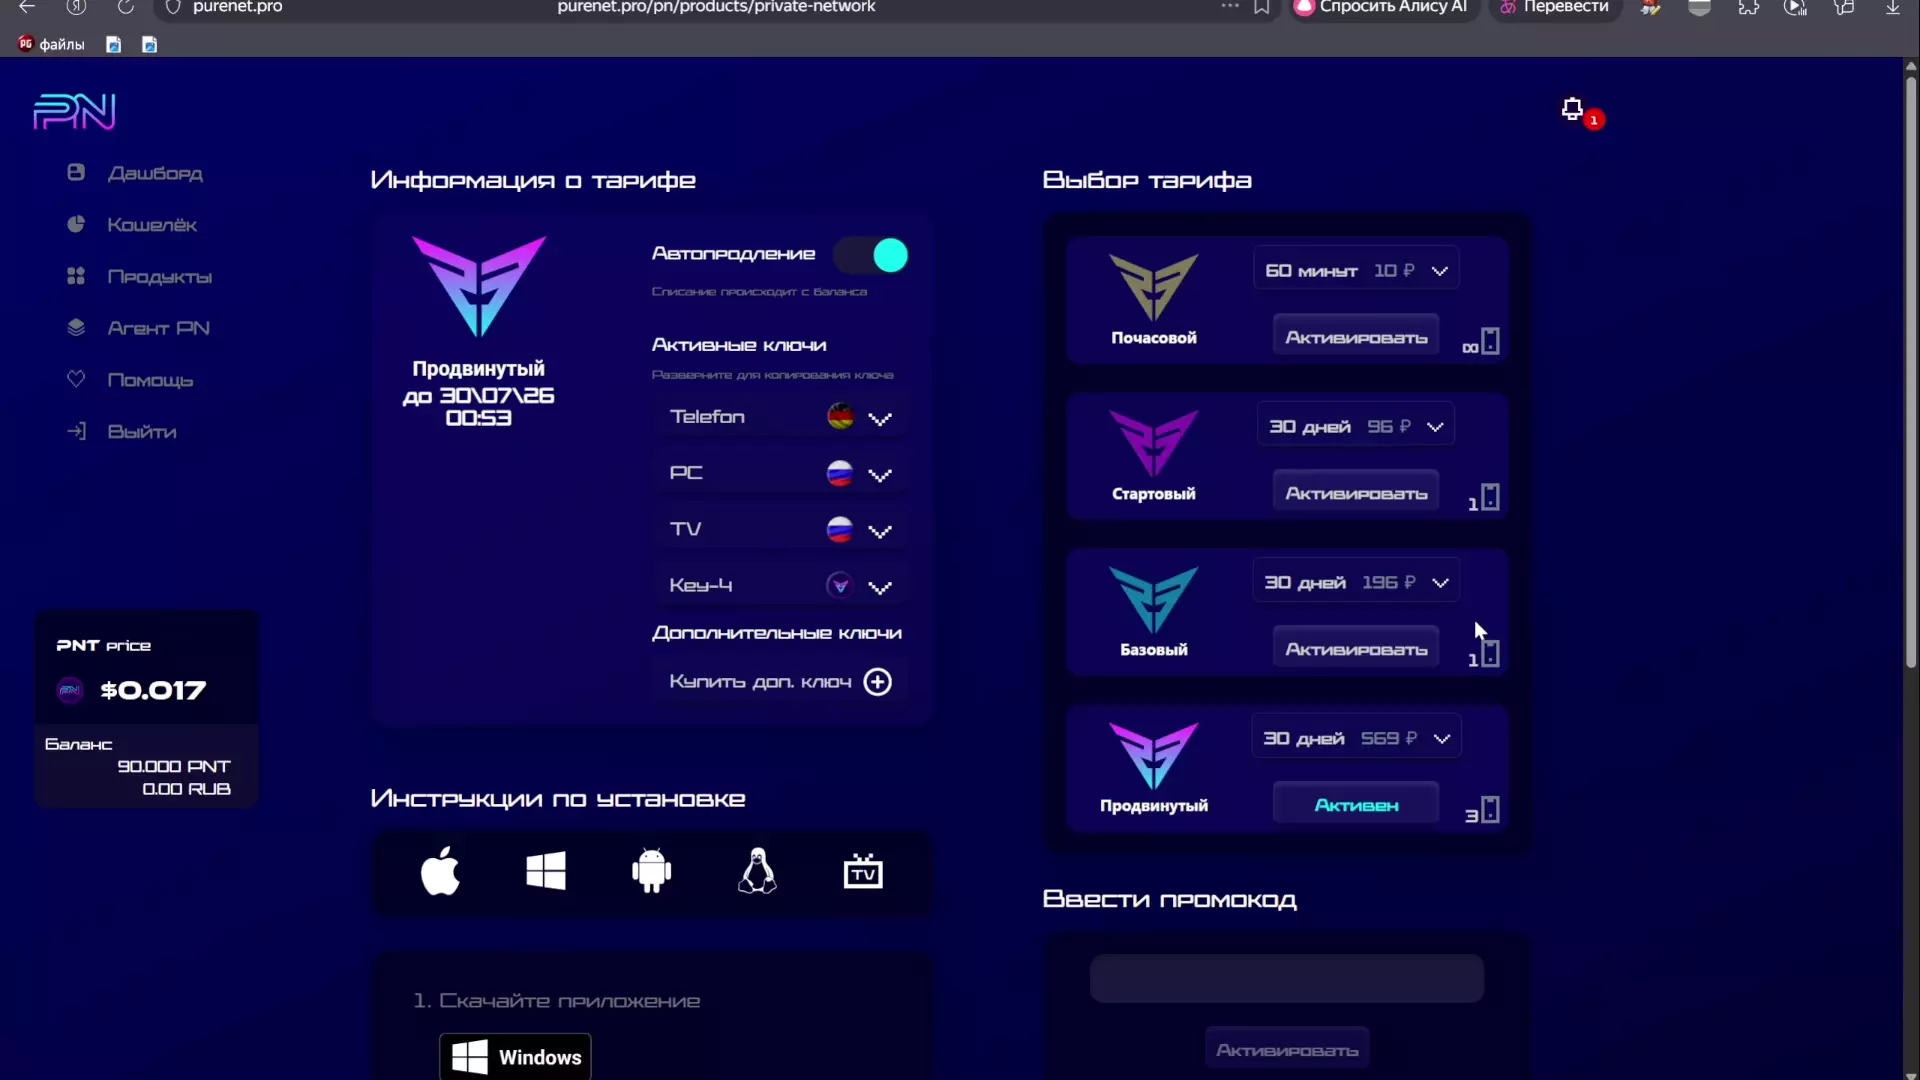Go to Кошелёк in sidebar

click(152, 225)
